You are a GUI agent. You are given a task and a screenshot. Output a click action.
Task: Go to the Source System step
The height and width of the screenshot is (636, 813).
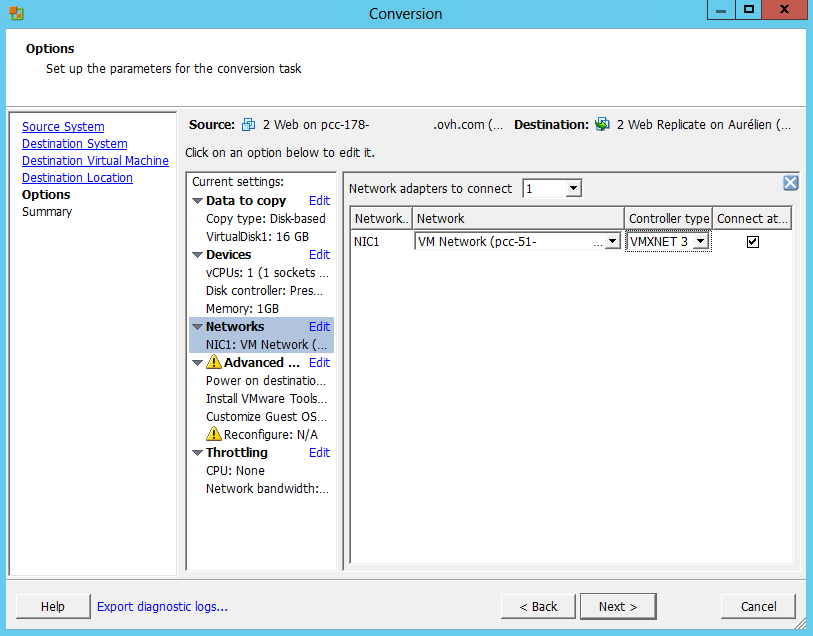(63, 127)
